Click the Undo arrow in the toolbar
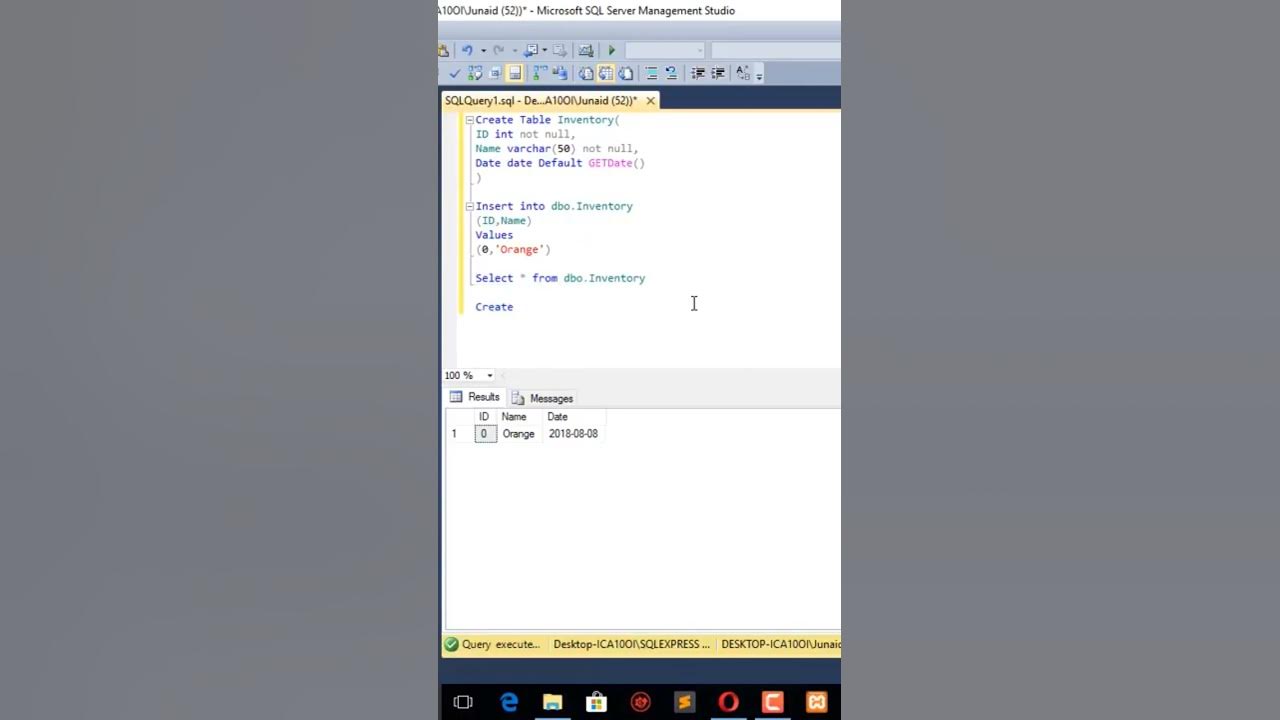Image resolution: width=1280 pixels, height=720 pixels. coord(467,50)
